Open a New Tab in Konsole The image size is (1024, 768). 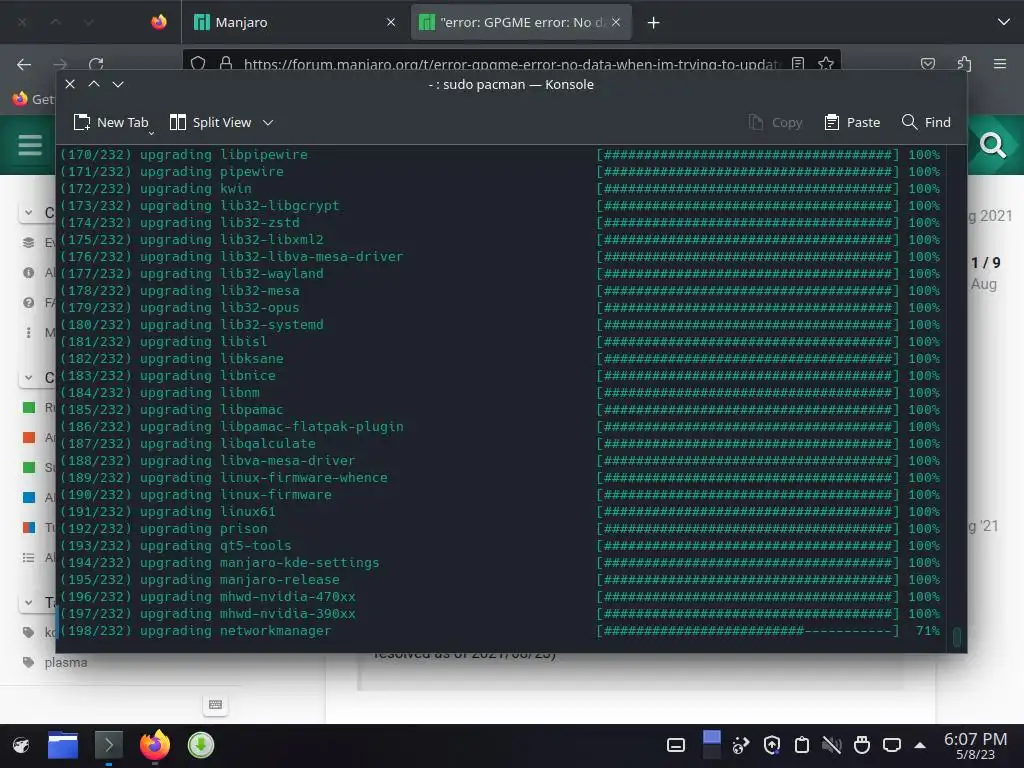click(x=111, y=122)
